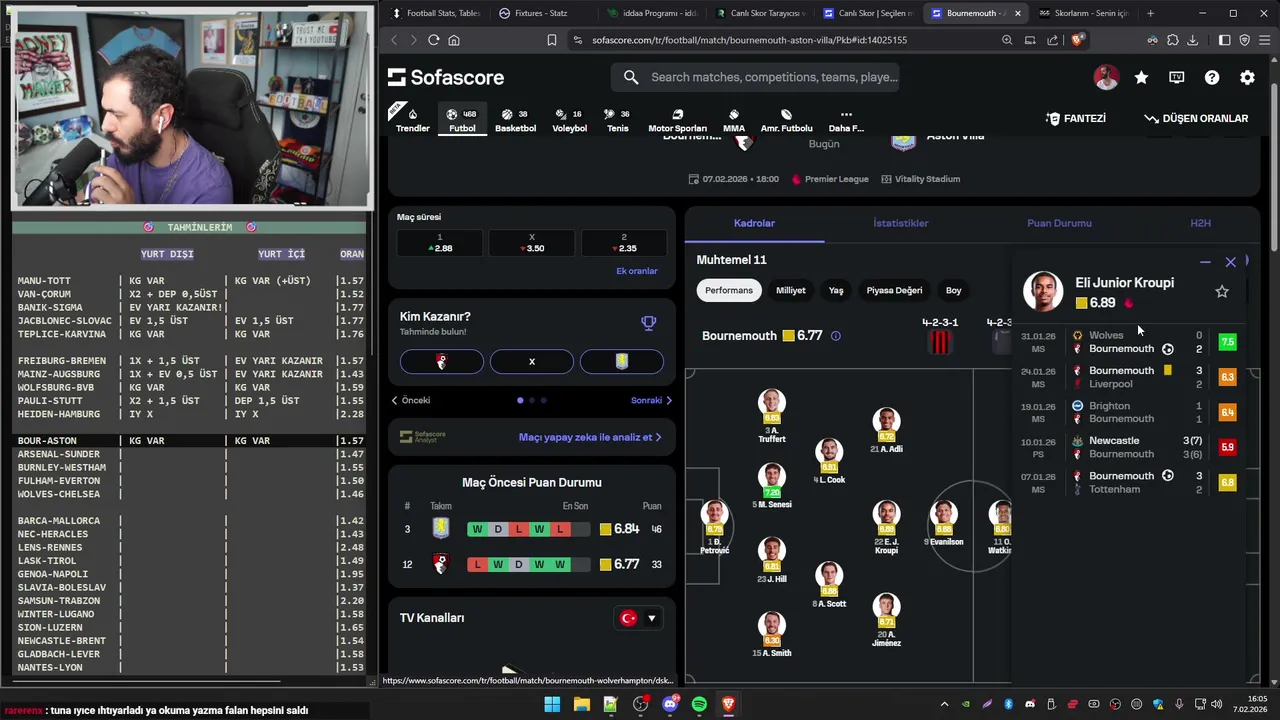Screen dimensions: 1280x720
Task: Open the Ek oranlar link
Action: point(637,271)
